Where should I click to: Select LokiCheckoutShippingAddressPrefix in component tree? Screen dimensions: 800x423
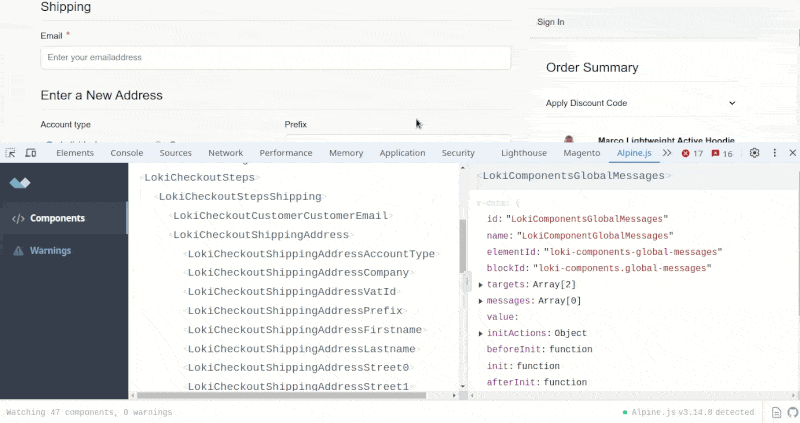click(295, 311)
